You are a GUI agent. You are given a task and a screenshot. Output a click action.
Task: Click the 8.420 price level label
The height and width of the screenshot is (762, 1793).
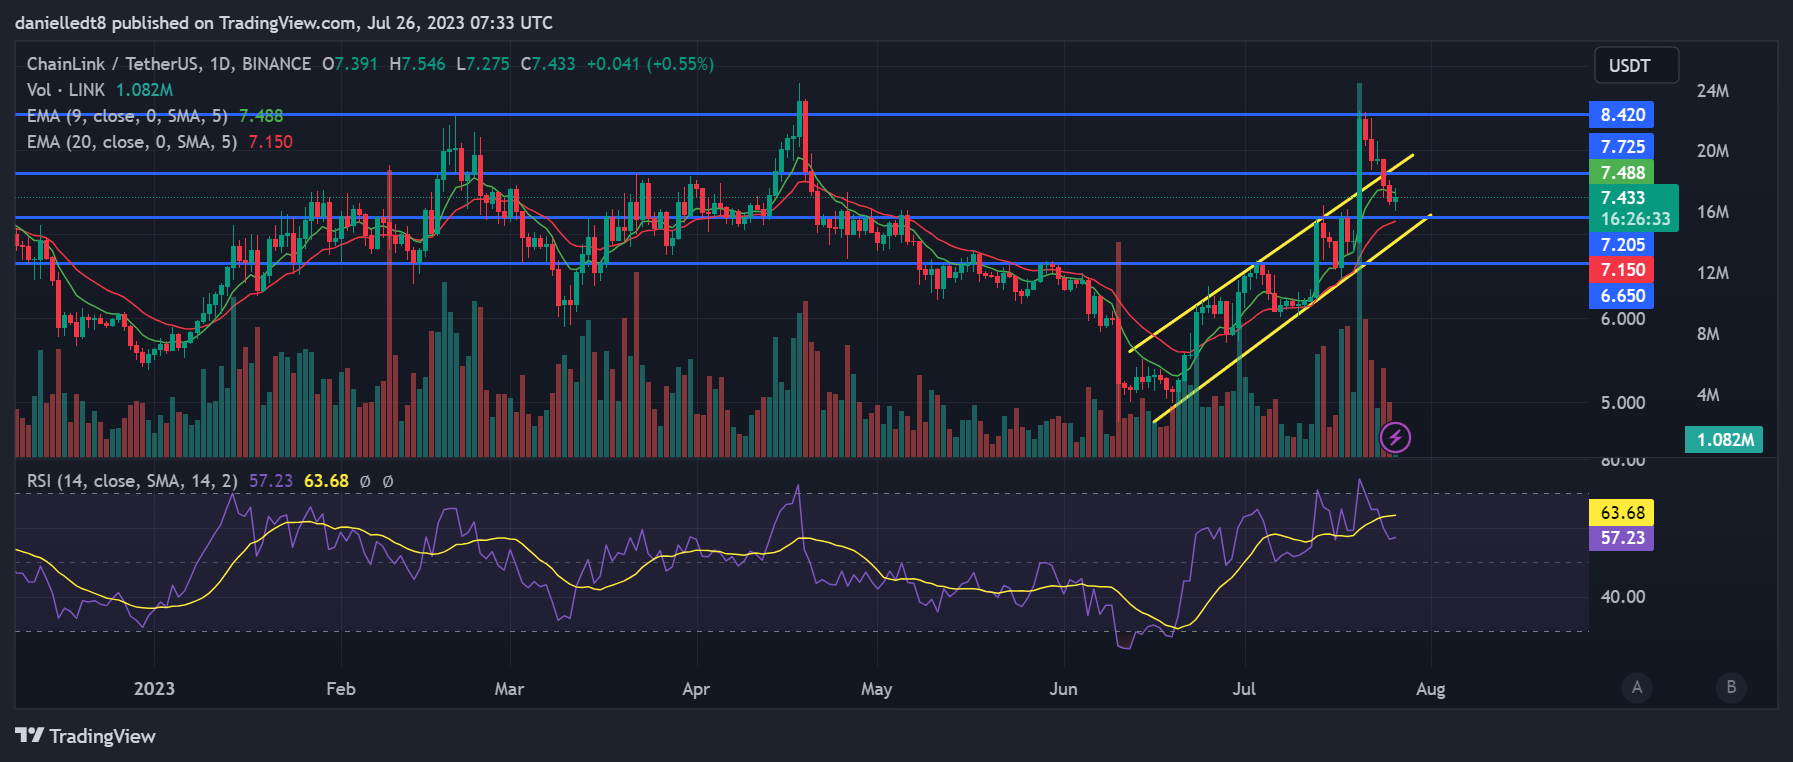point(1621,115)
